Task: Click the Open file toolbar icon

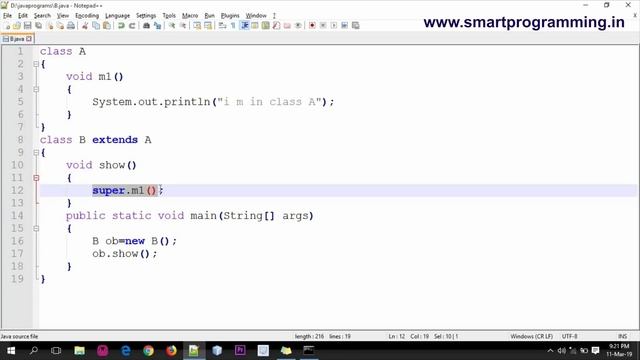Action: pyautogui.click(x=17, y=26)
